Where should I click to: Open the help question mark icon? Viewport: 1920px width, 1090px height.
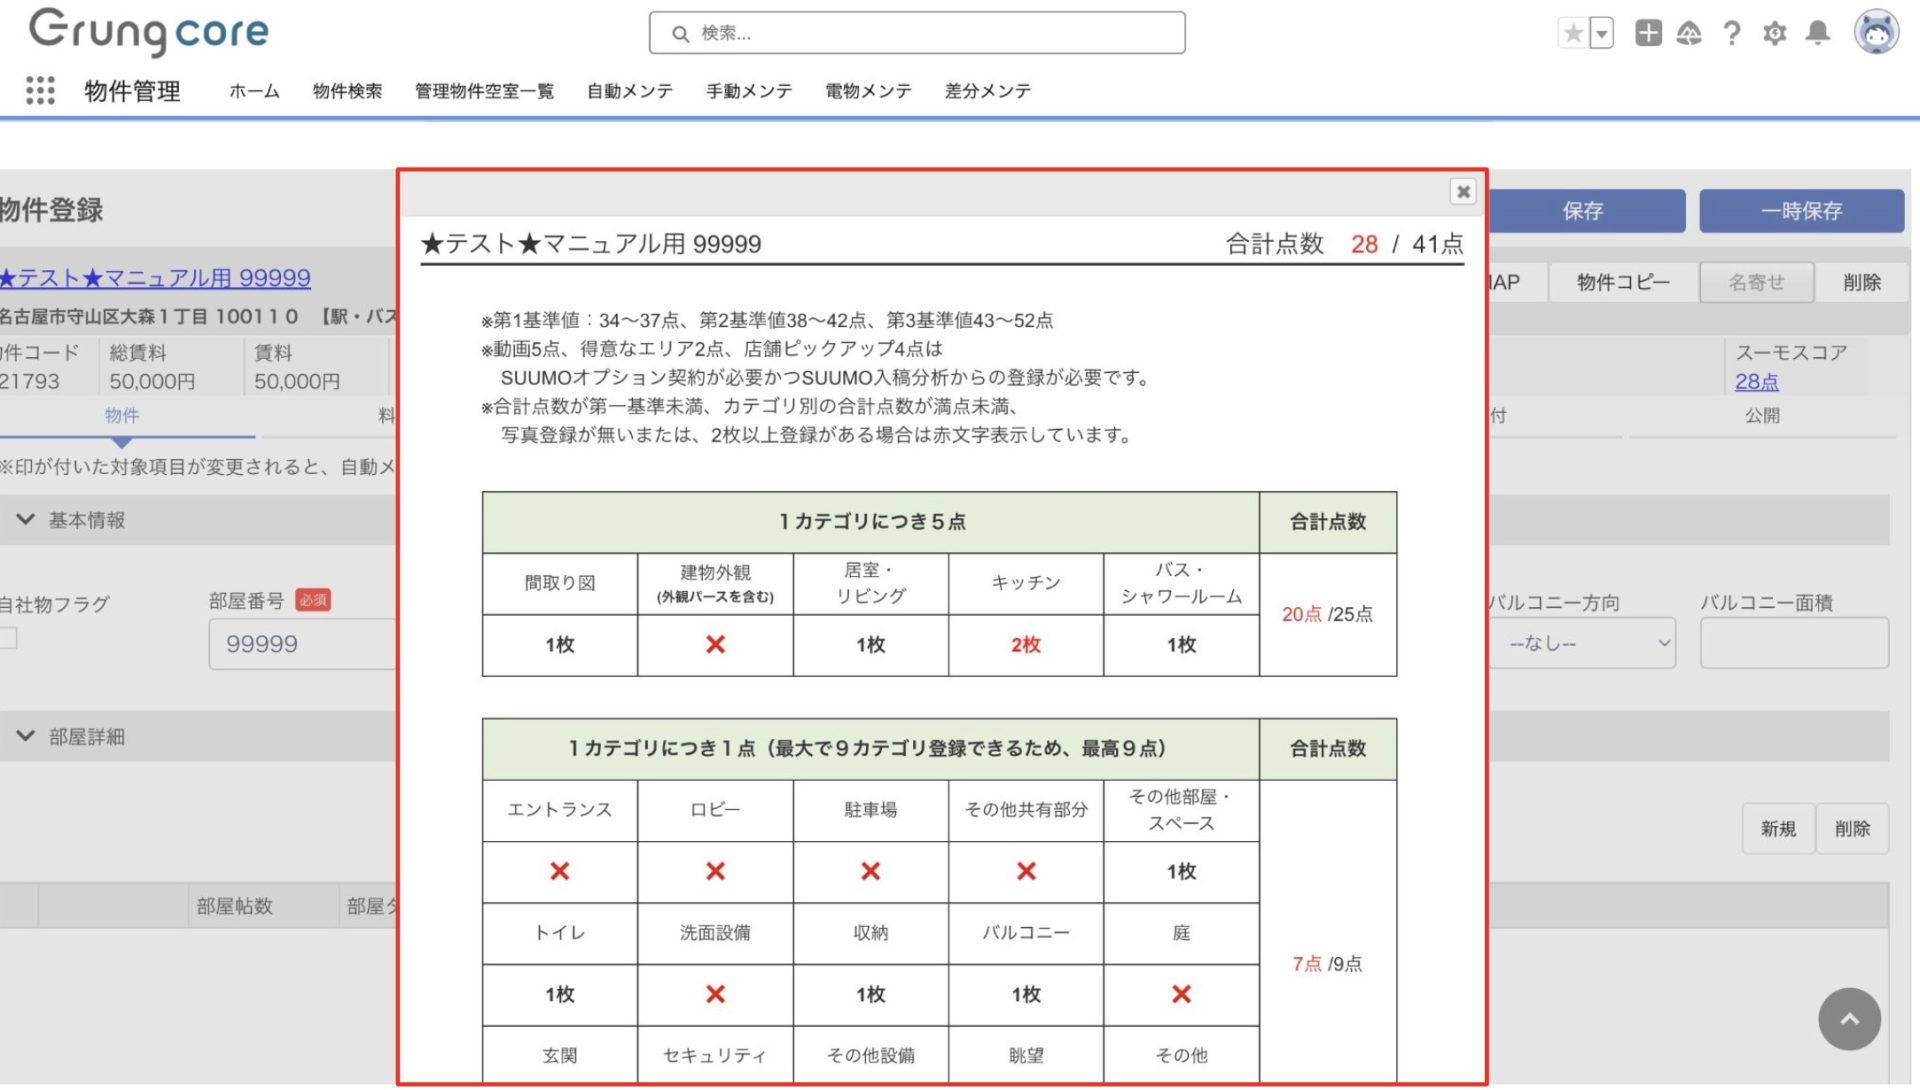[x=1732, y=34]
